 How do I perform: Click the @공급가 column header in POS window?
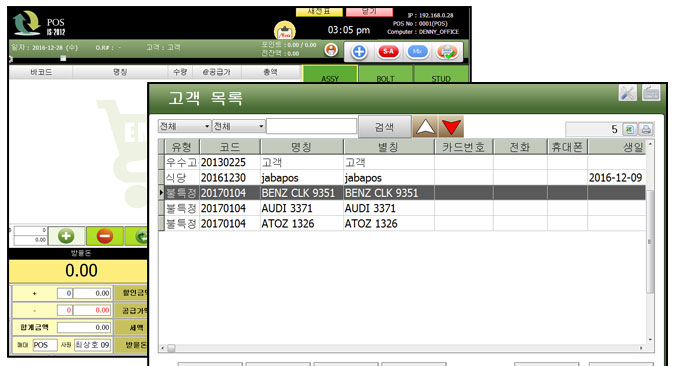pyautogui.click(x=217, y=72)
